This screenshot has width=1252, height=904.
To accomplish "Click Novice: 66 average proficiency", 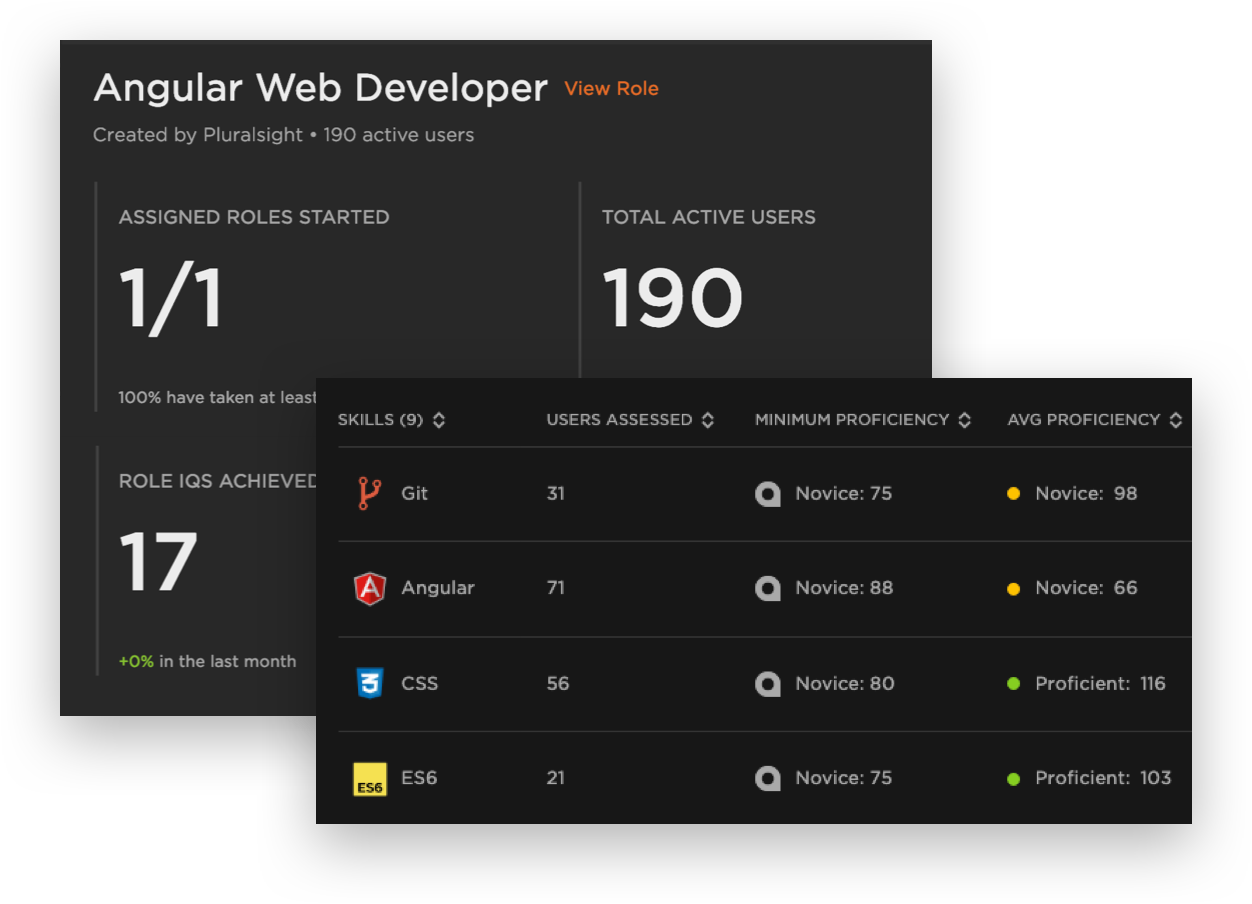I will coord(1086,588).
